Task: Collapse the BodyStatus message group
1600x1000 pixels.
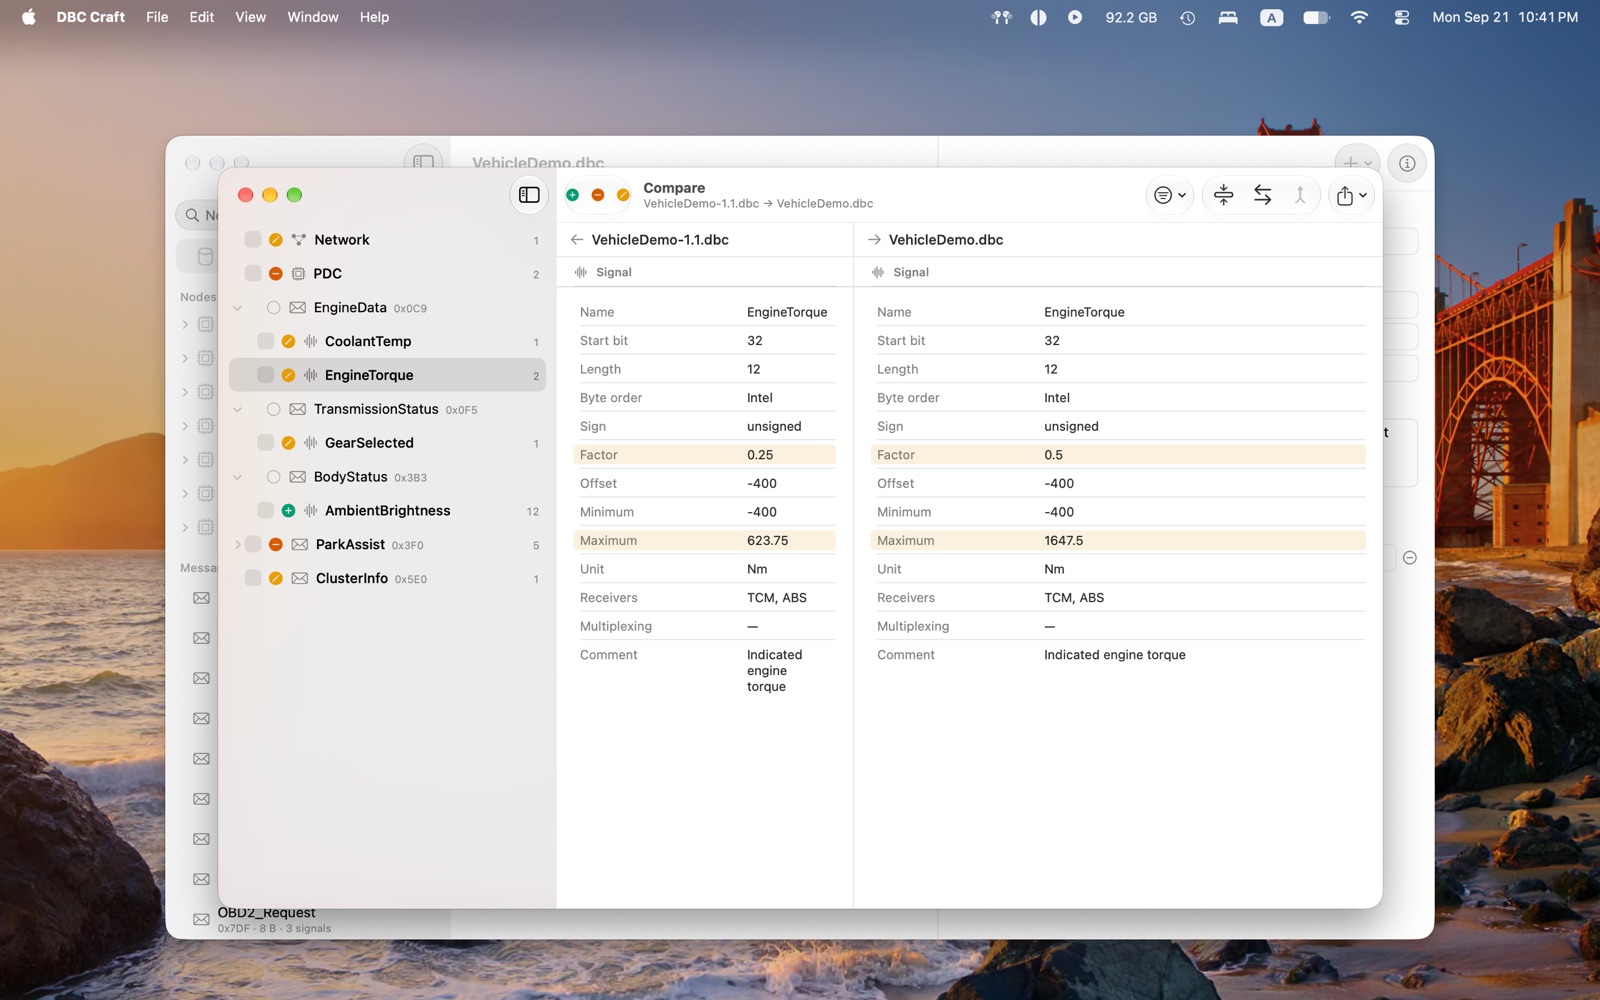Action: pos(237,477)
